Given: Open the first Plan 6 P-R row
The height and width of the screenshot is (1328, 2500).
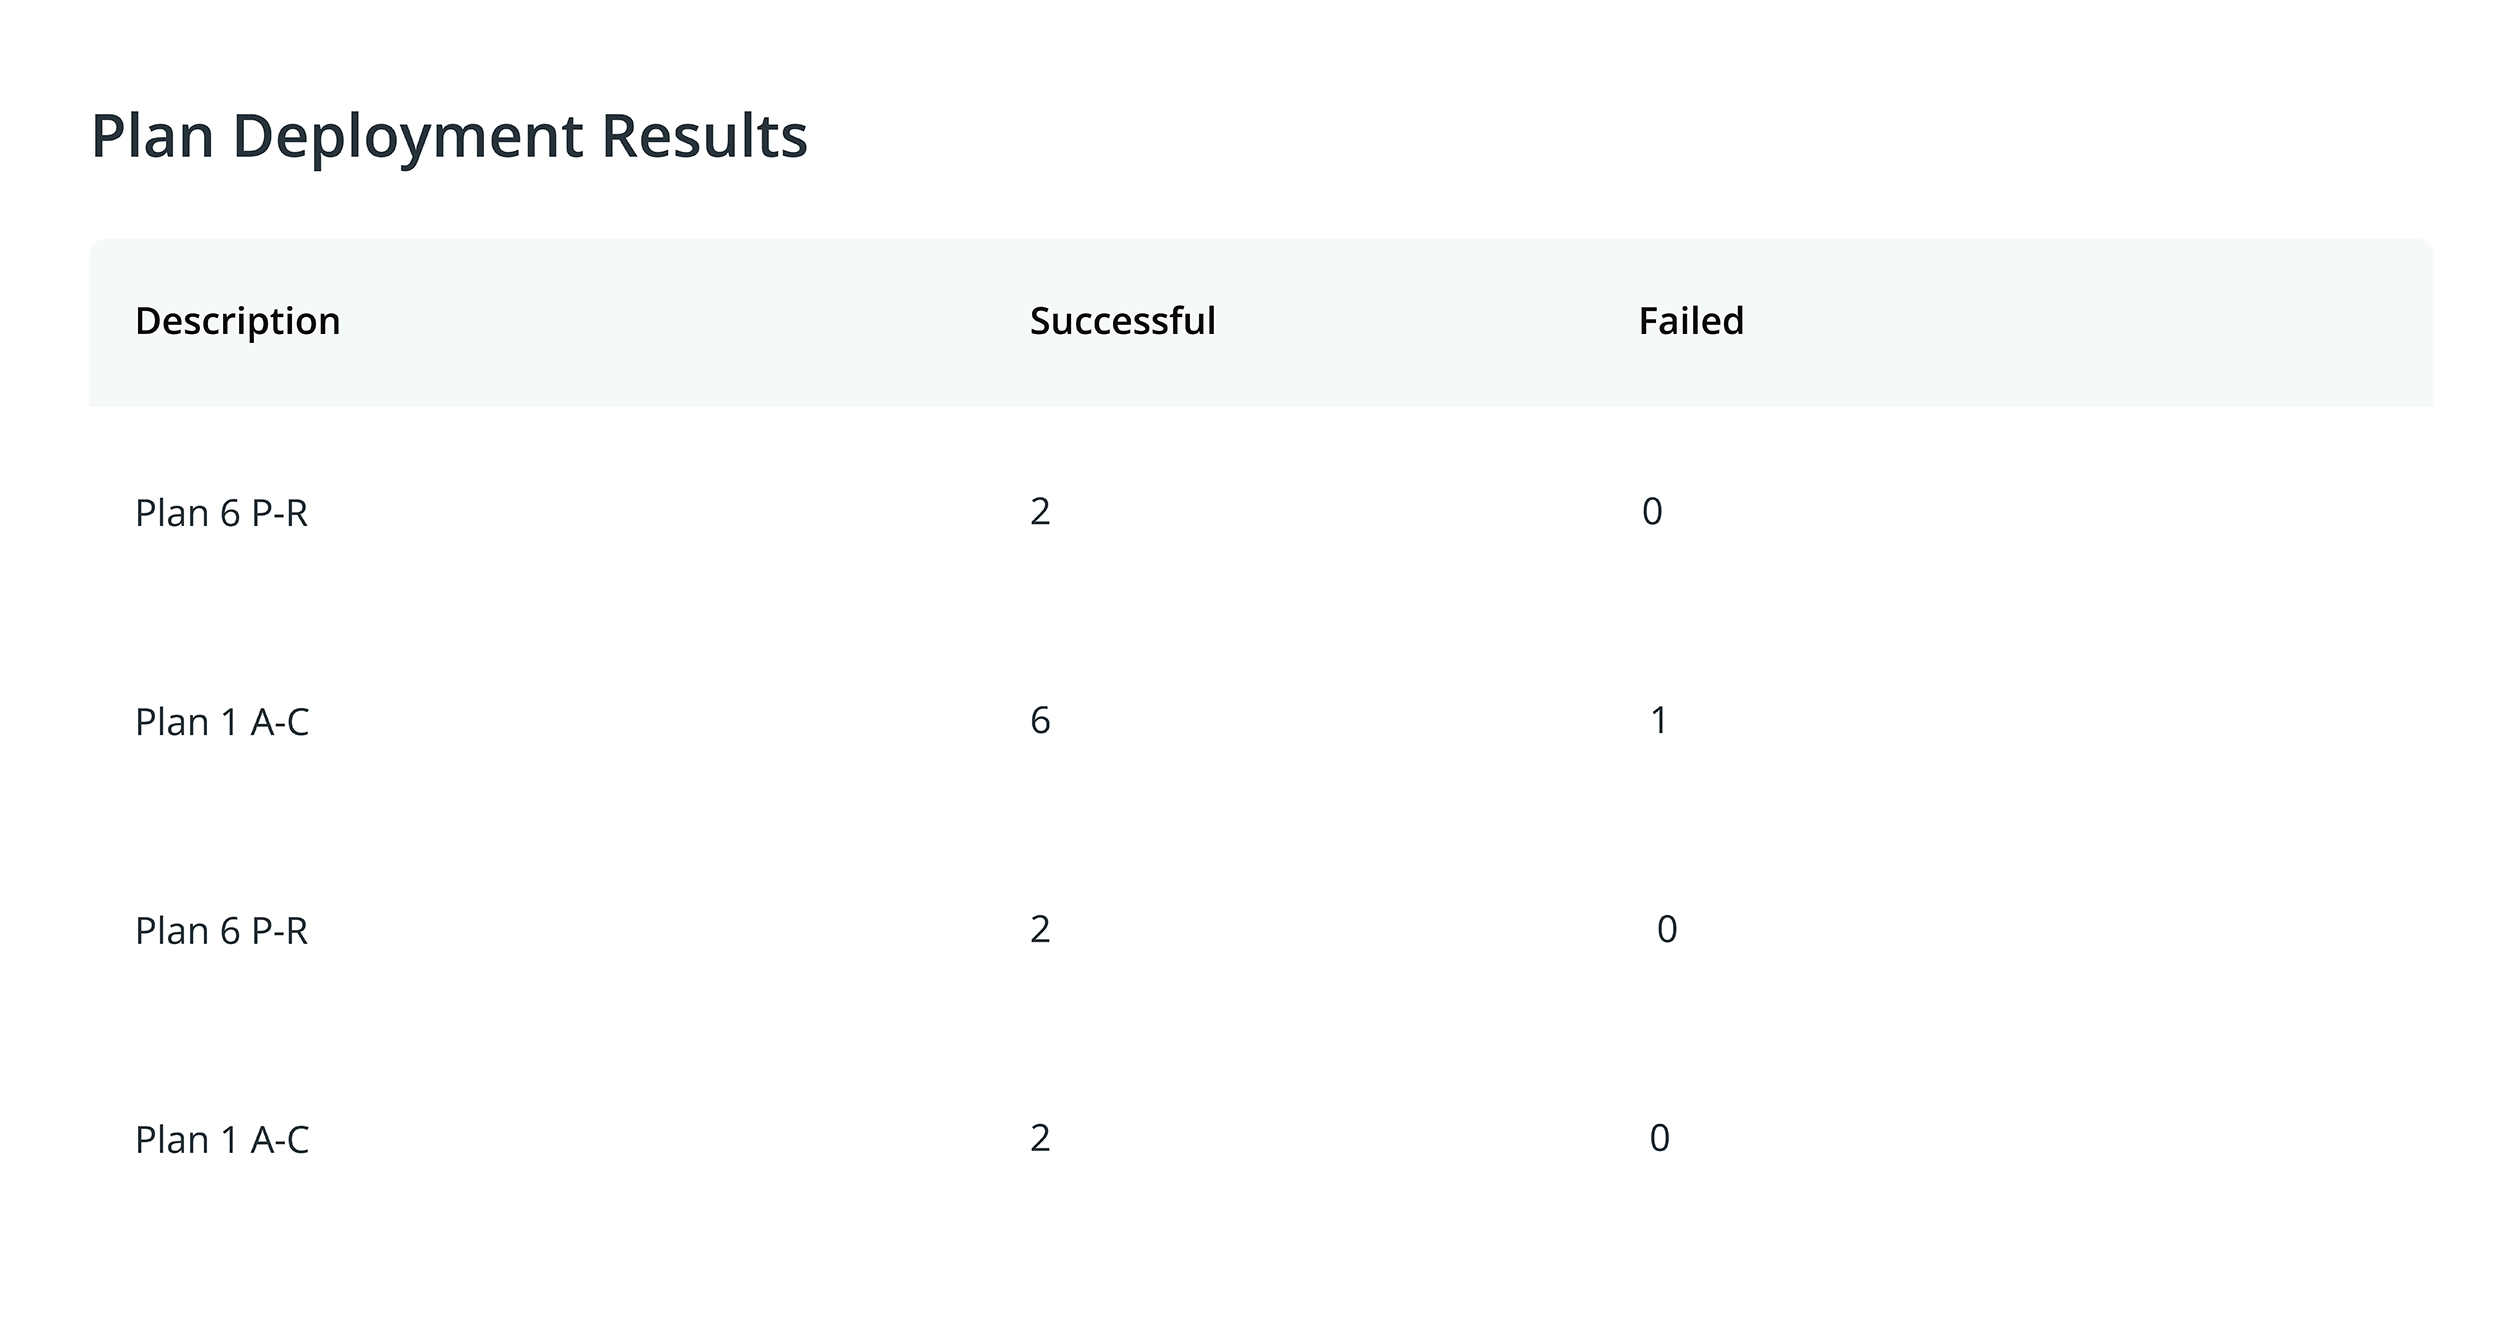Looking at the screenshot, I should (1261, 512).
